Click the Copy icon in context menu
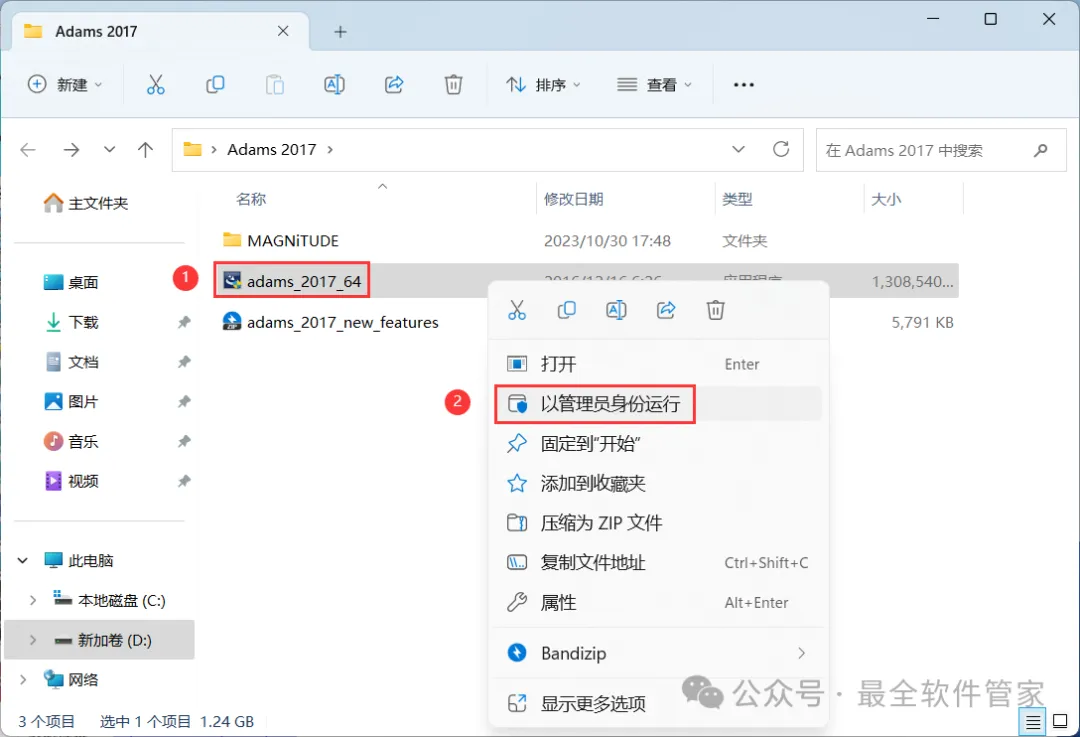Screen dimensions: 1080x737 566,310
